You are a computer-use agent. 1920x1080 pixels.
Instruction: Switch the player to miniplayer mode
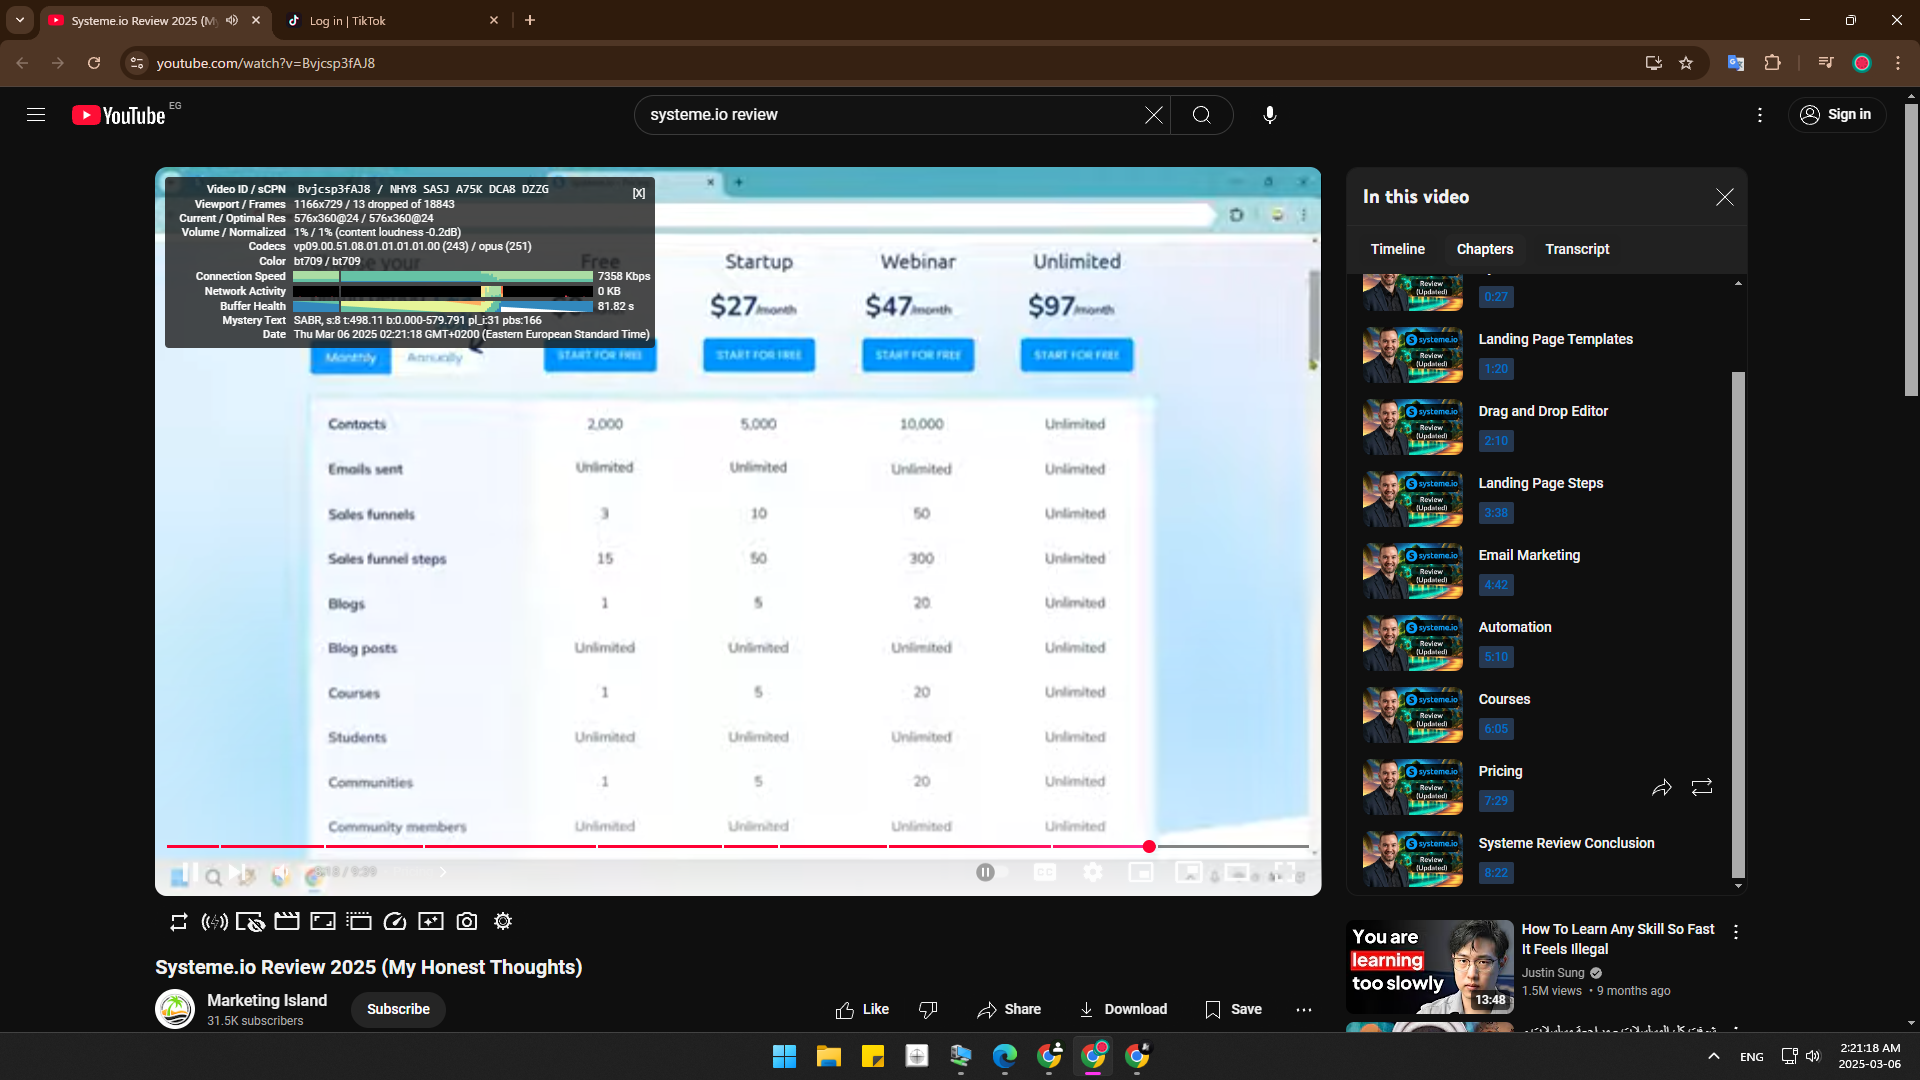(1141, 873)
